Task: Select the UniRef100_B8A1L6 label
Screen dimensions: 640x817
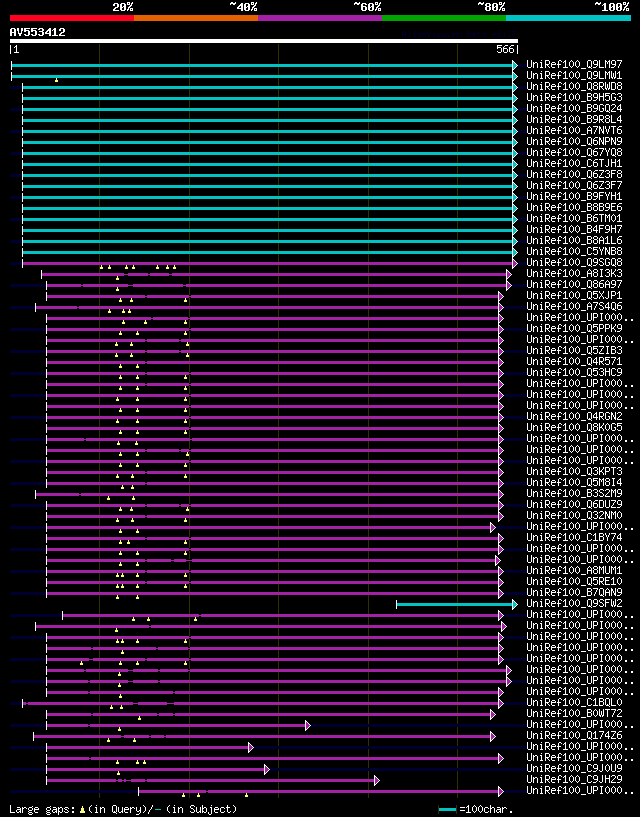Action: click(574, 241)
